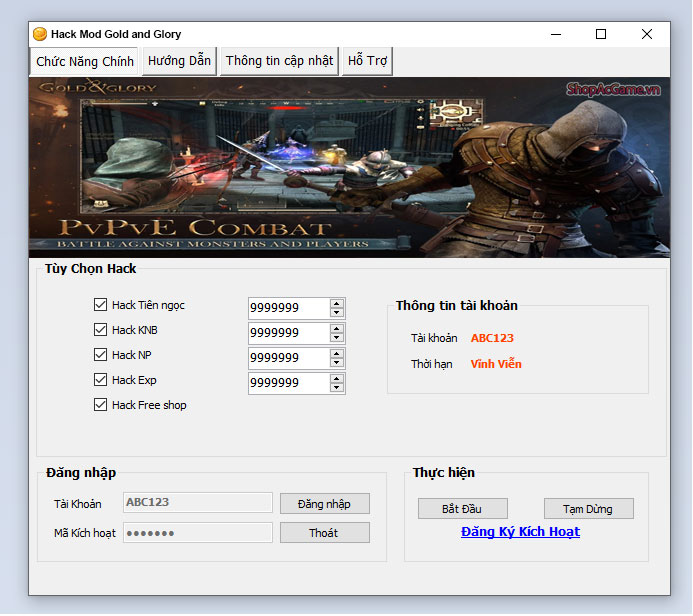
Task: Increase the Hack Tiên ngọc value with up arrow
Action: click(336, 304)
